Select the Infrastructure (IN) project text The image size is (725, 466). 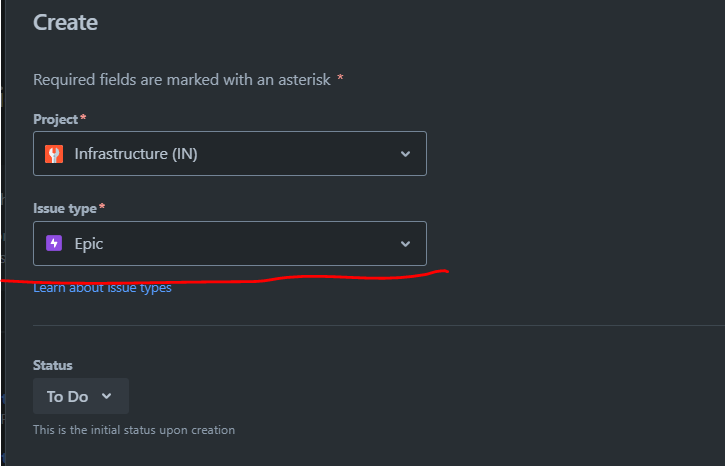click(x=136, y=154)
